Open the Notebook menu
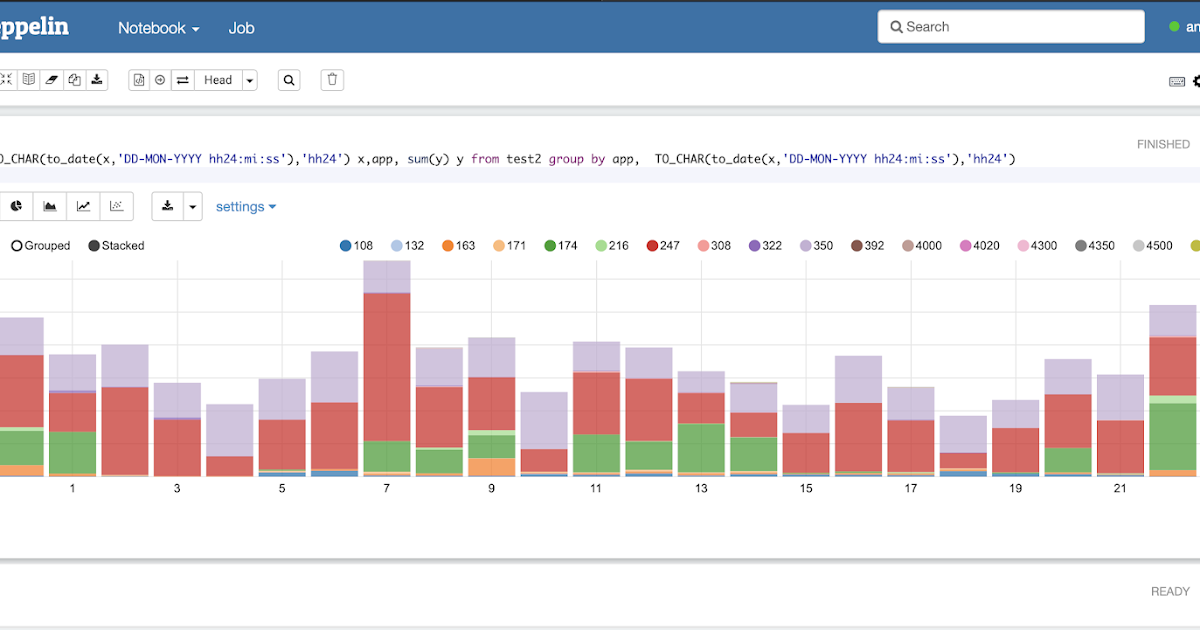This screenshot has height=630, width=1200. coord(158,28)
